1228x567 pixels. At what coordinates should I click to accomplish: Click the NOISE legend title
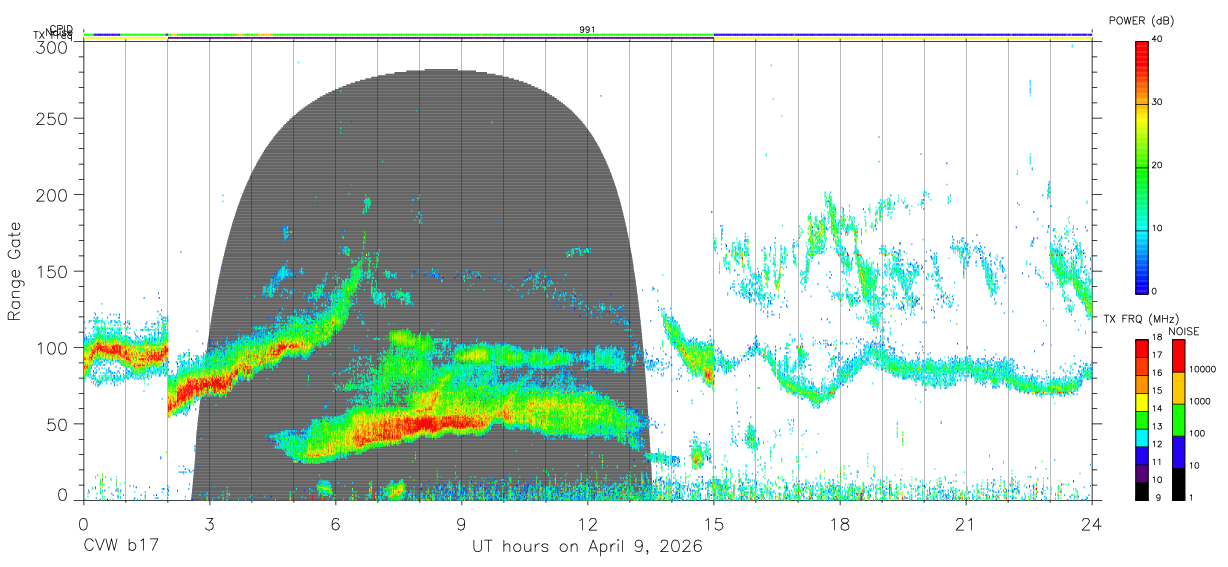[1186, 331]
